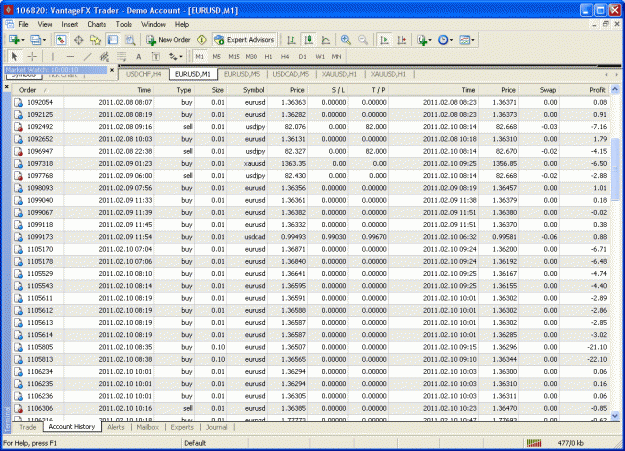Open the Navigator panel with folder-star icon
This screenshot has height=451, width=625.
95,40
